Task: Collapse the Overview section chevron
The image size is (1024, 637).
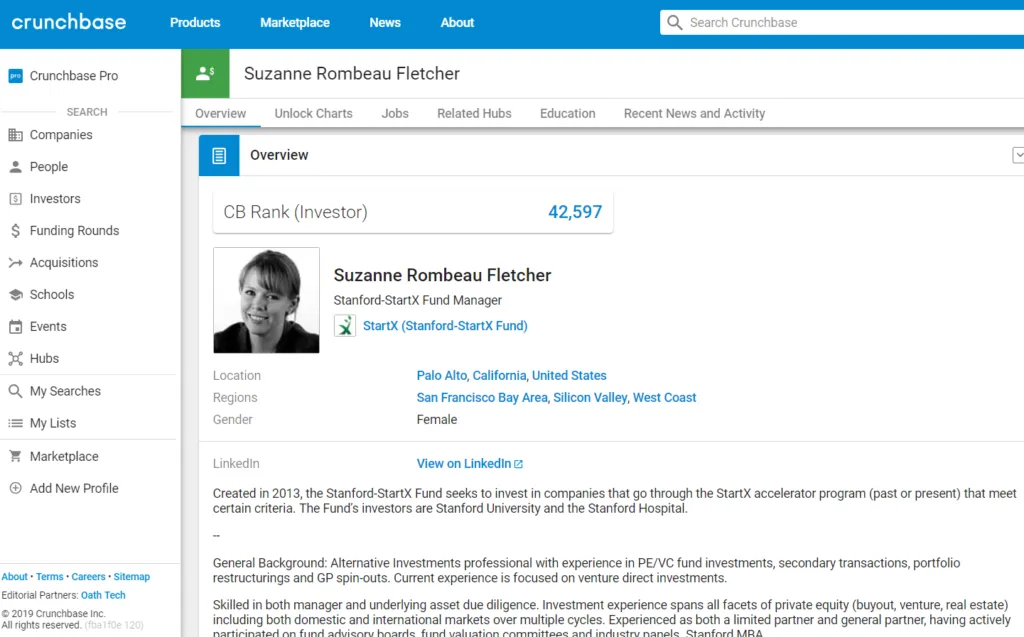Action: point(1018,155)
